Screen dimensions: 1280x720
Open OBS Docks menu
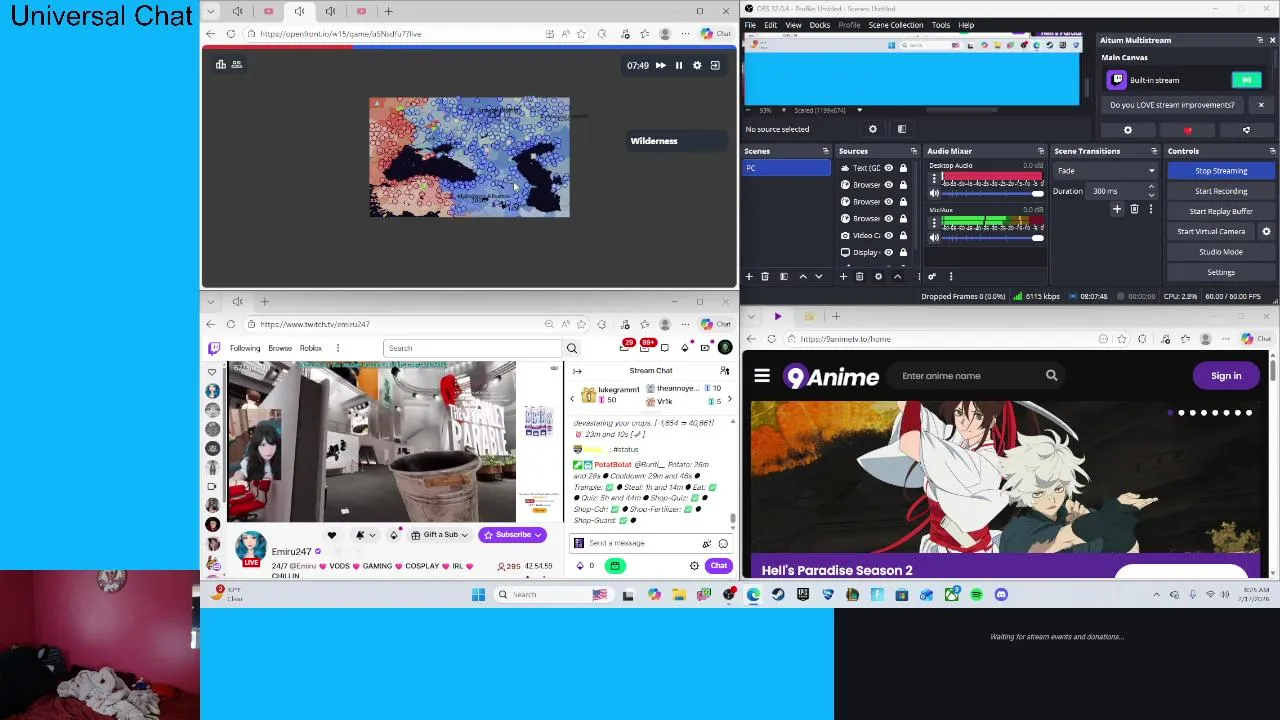point(819,25)
